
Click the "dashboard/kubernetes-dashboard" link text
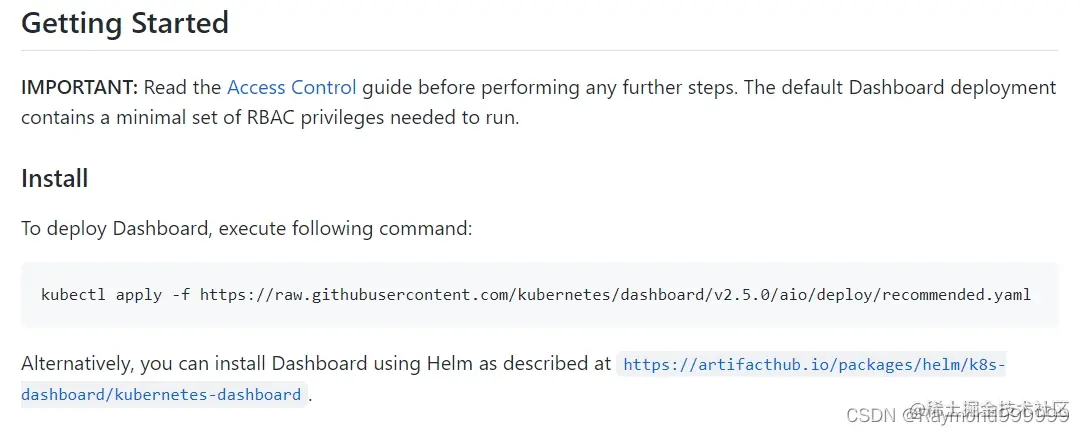click(x=161, y=394)
